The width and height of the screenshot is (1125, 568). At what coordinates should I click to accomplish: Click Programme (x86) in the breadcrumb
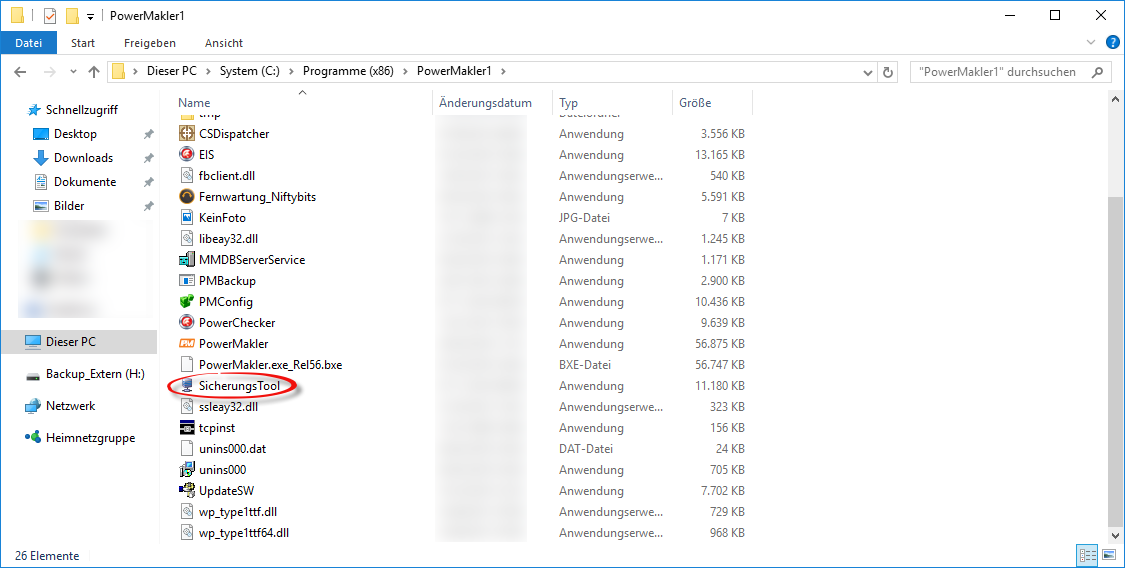(x=348, y=71)
